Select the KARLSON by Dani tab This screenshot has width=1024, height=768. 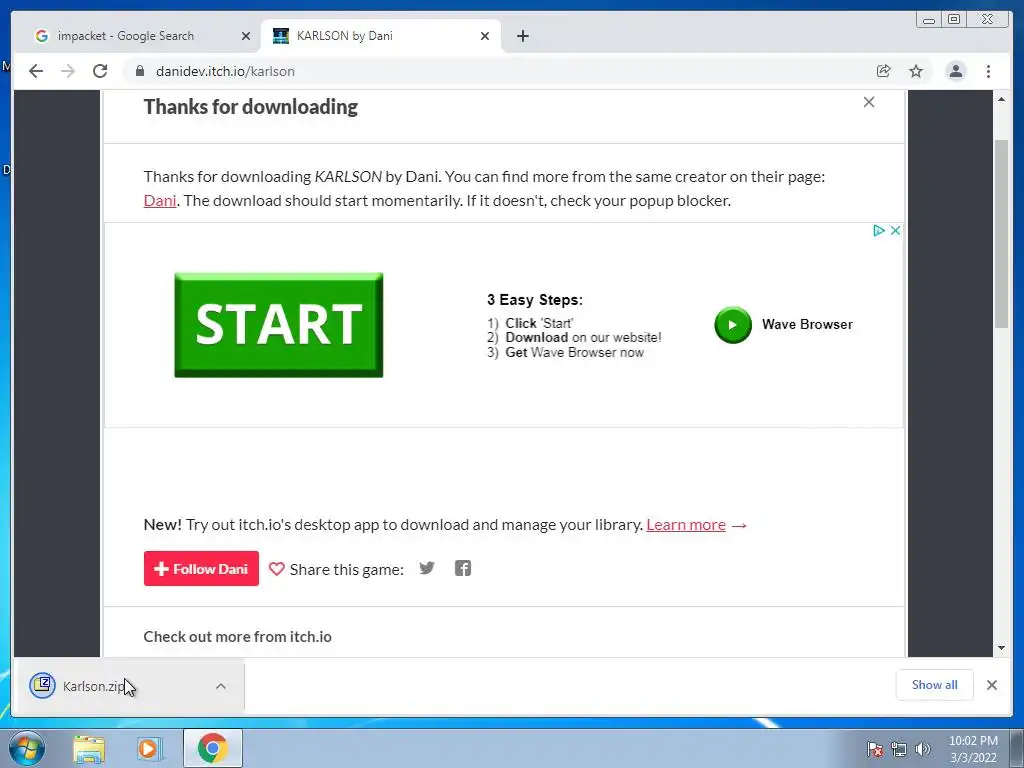381,36
